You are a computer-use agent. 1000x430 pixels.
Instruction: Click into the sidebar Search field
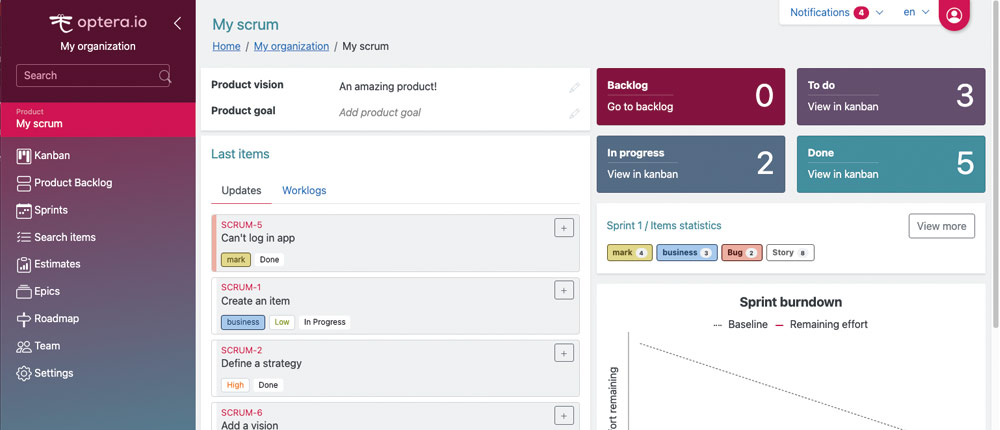point(85,76)
